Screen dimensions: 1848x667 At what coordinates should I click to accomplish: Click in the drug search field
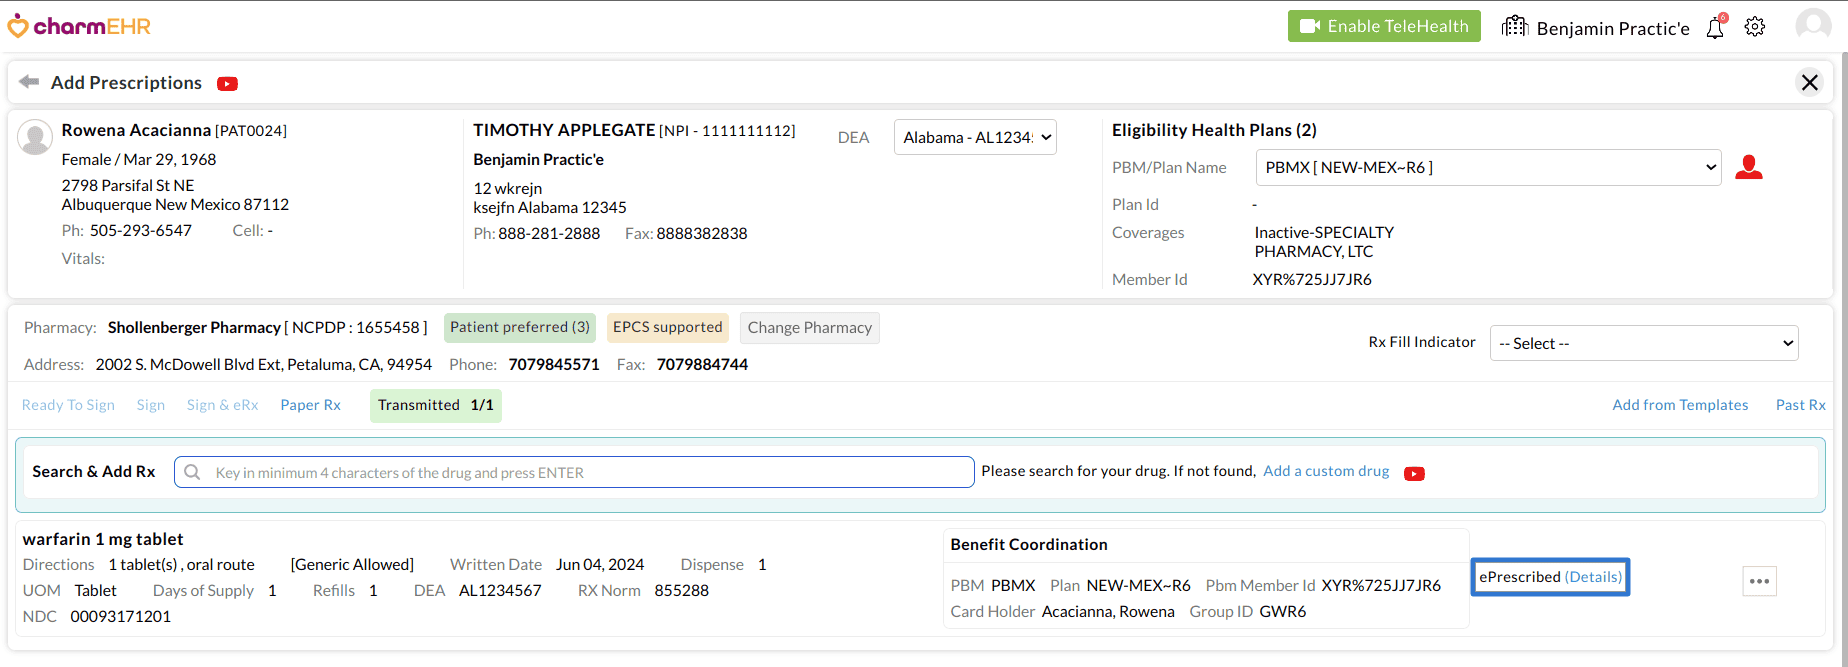[x=574, y=472]
